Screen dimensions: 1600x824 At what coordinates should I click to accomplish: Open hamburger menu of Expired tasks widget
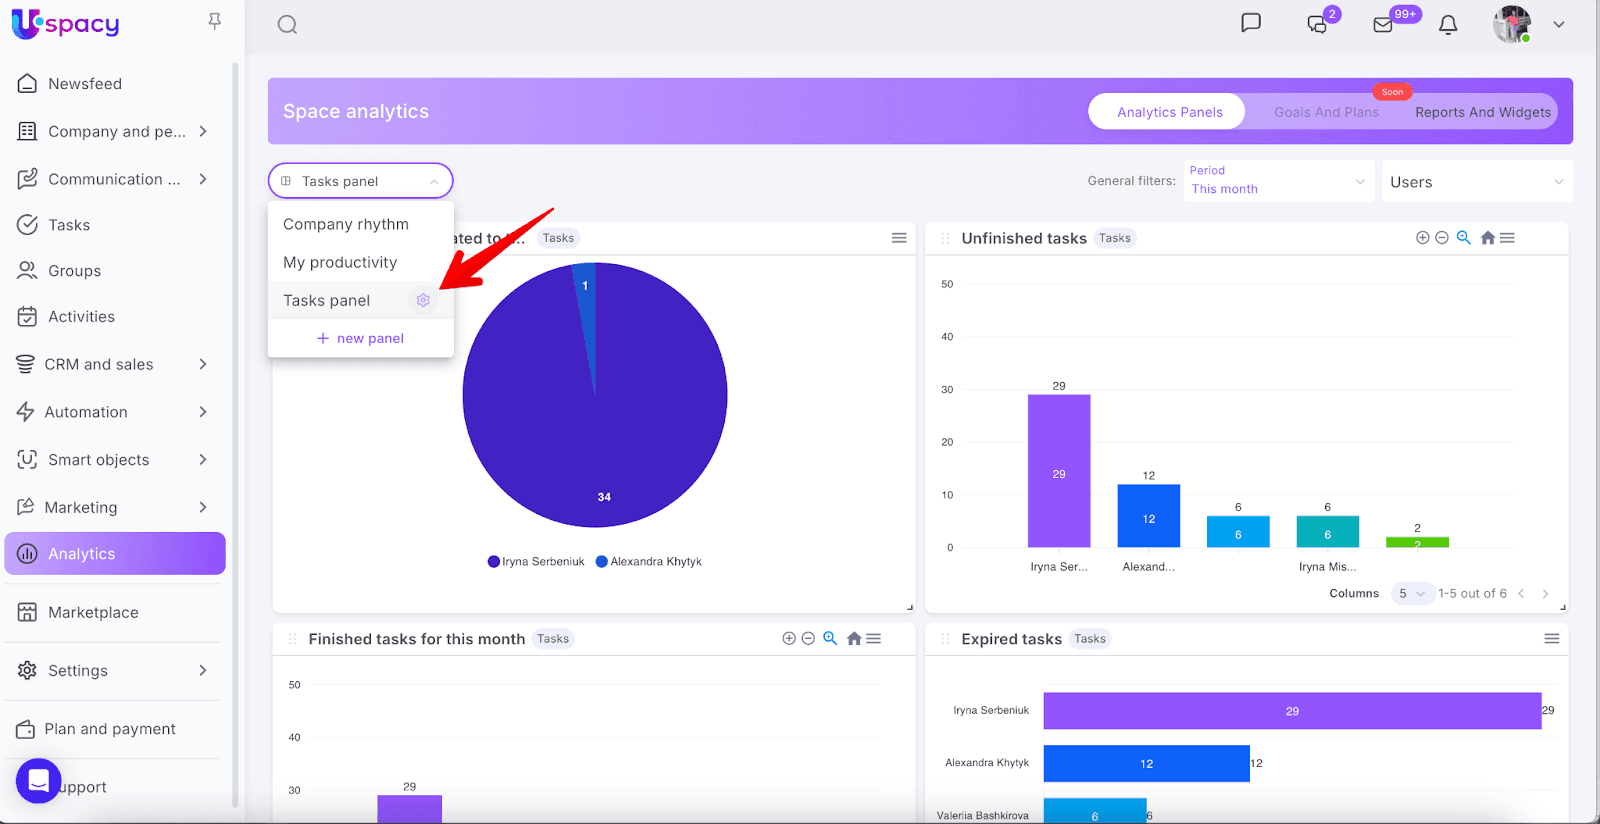(x=1551, y=639)
